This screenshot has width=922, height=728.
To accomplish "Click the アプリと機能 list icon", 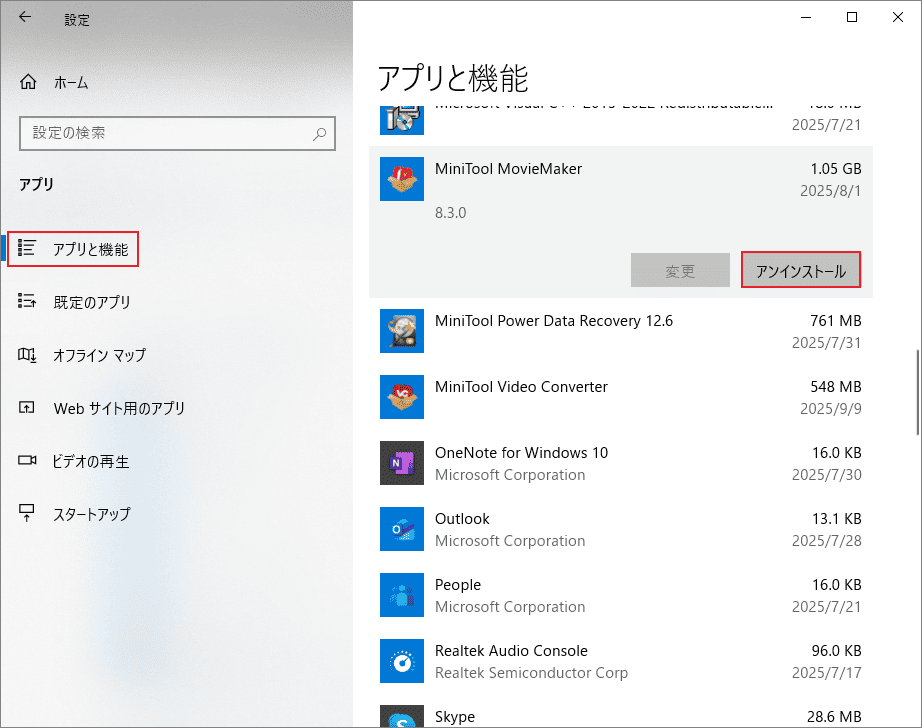I will [x=26, y=248].
